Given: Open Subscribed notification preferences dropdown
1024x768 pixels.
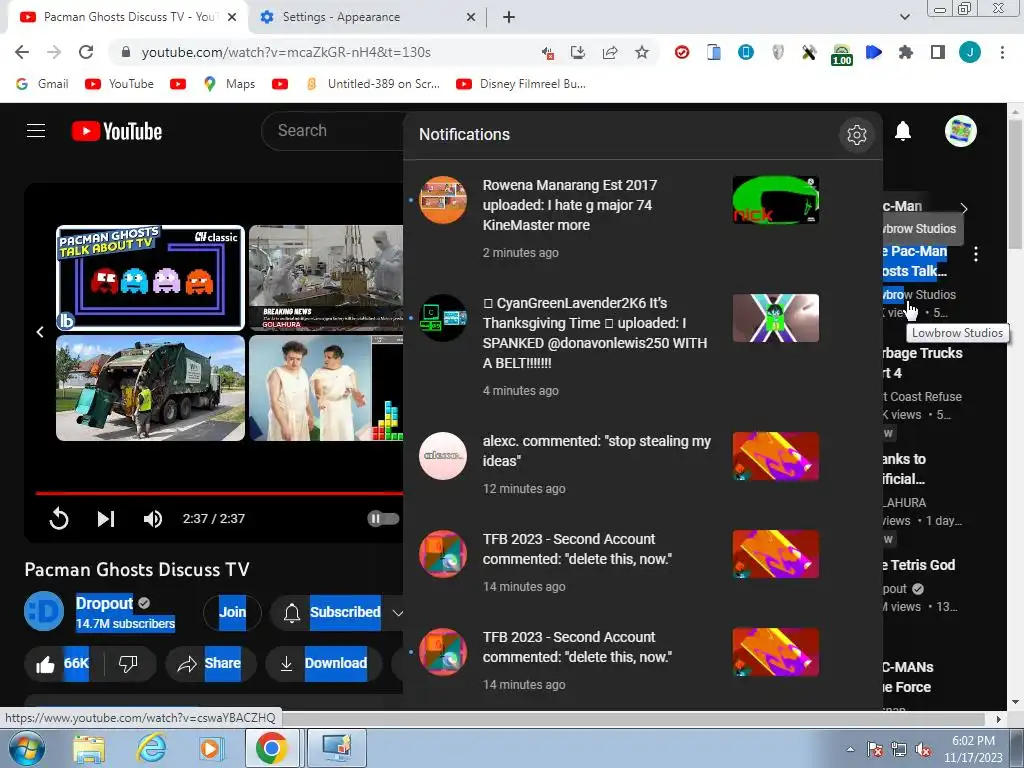Looking at the screenshot, I should point(338,613).
